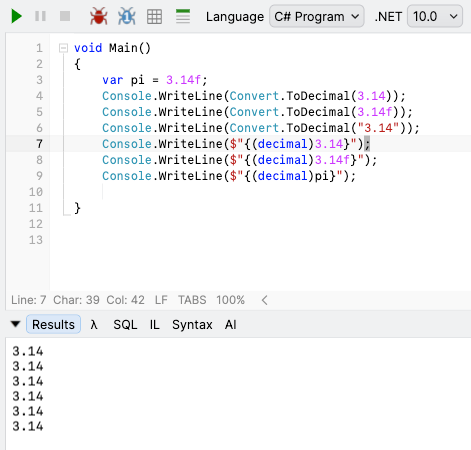Viewport: 471px width, 450px height.
Task: Switch results to rich text view icon
Action: point(183,16)
